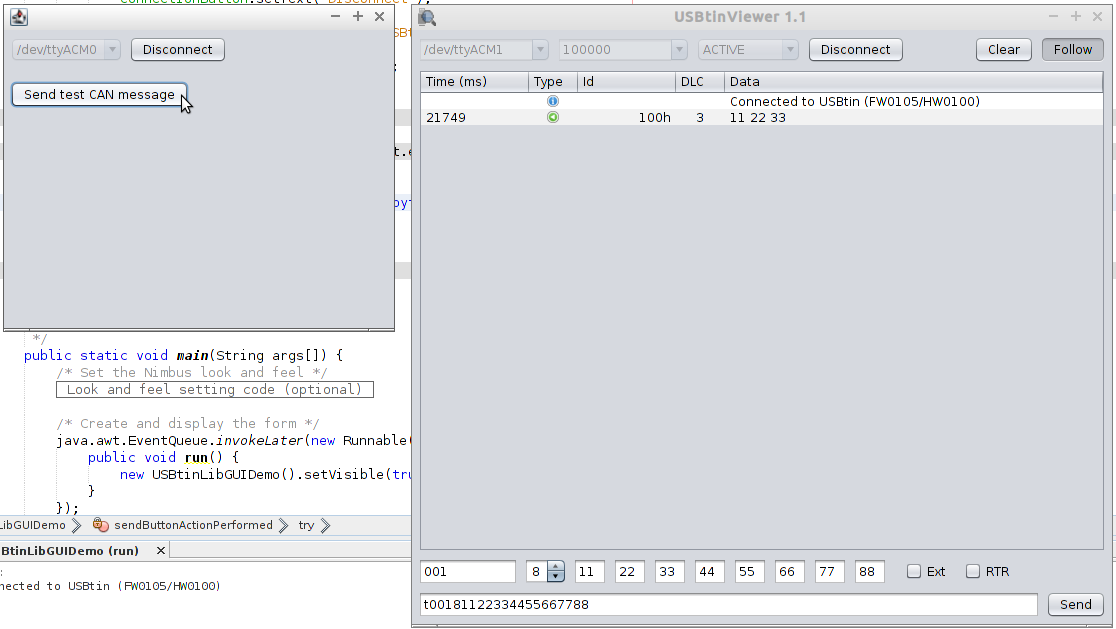Image resolution: width=1116 pixels, height=629 pixels.
Task: Click 'invokeLater' in the code editor
Action: tap(260, 441)
